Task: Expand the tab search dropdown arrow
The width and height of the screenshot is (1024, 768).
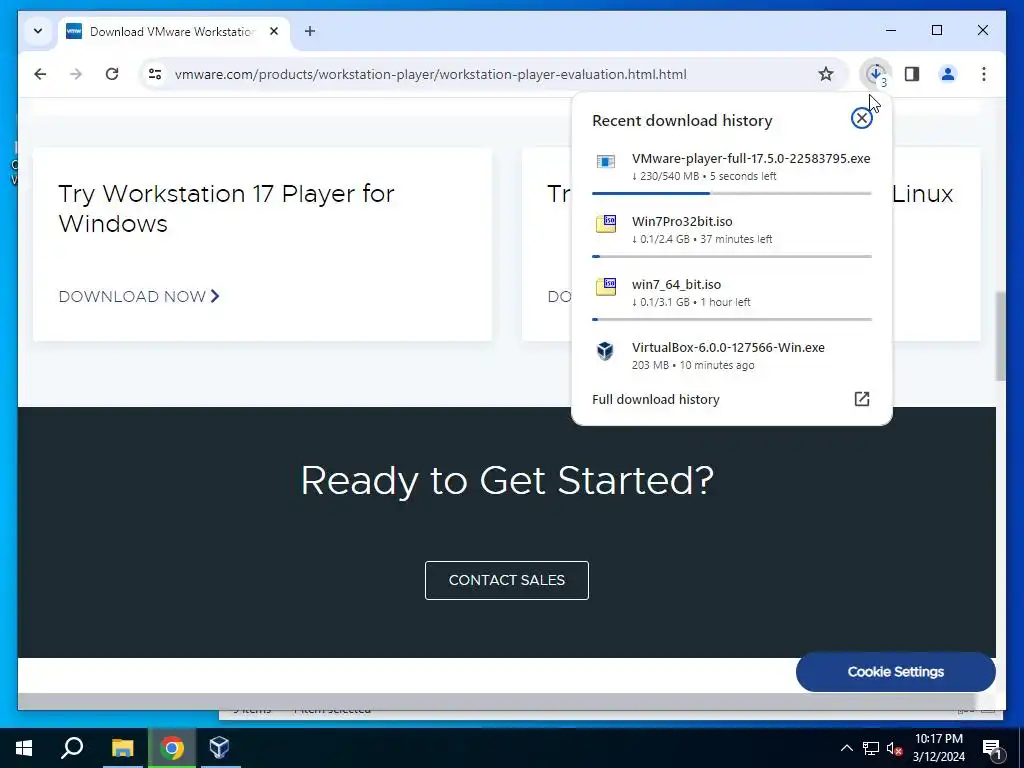Action: click(x=38, y=31)
